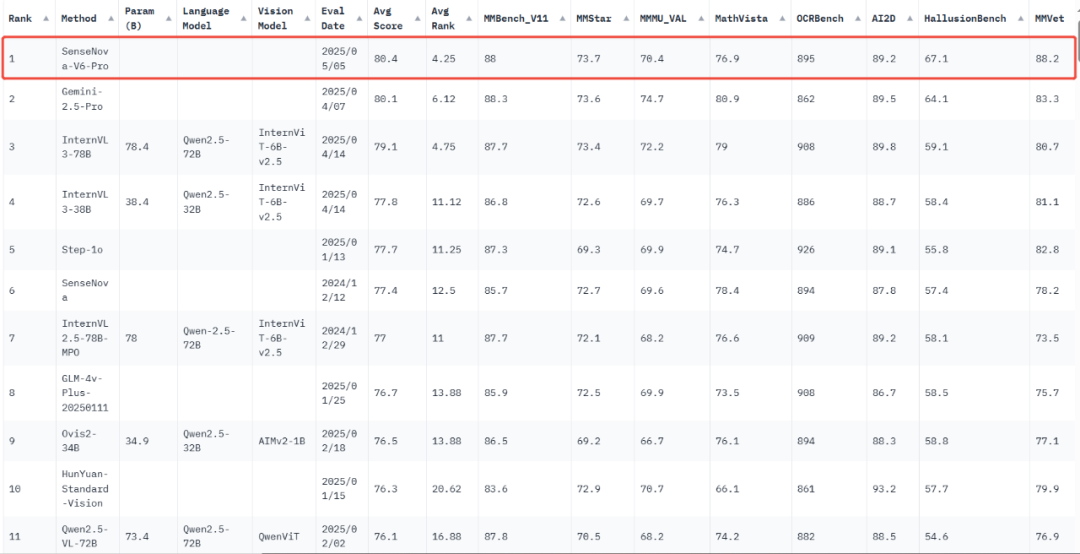Click InternVL2.5-78B-MPO method cell

coord(83,338)
